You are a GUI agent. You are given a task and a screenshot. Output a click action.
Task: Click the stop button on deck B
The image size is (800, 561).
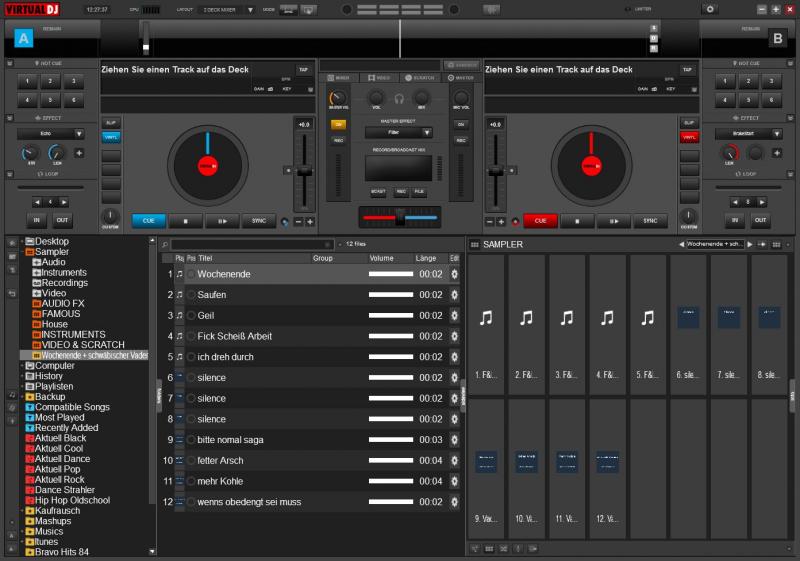point(577,221)
